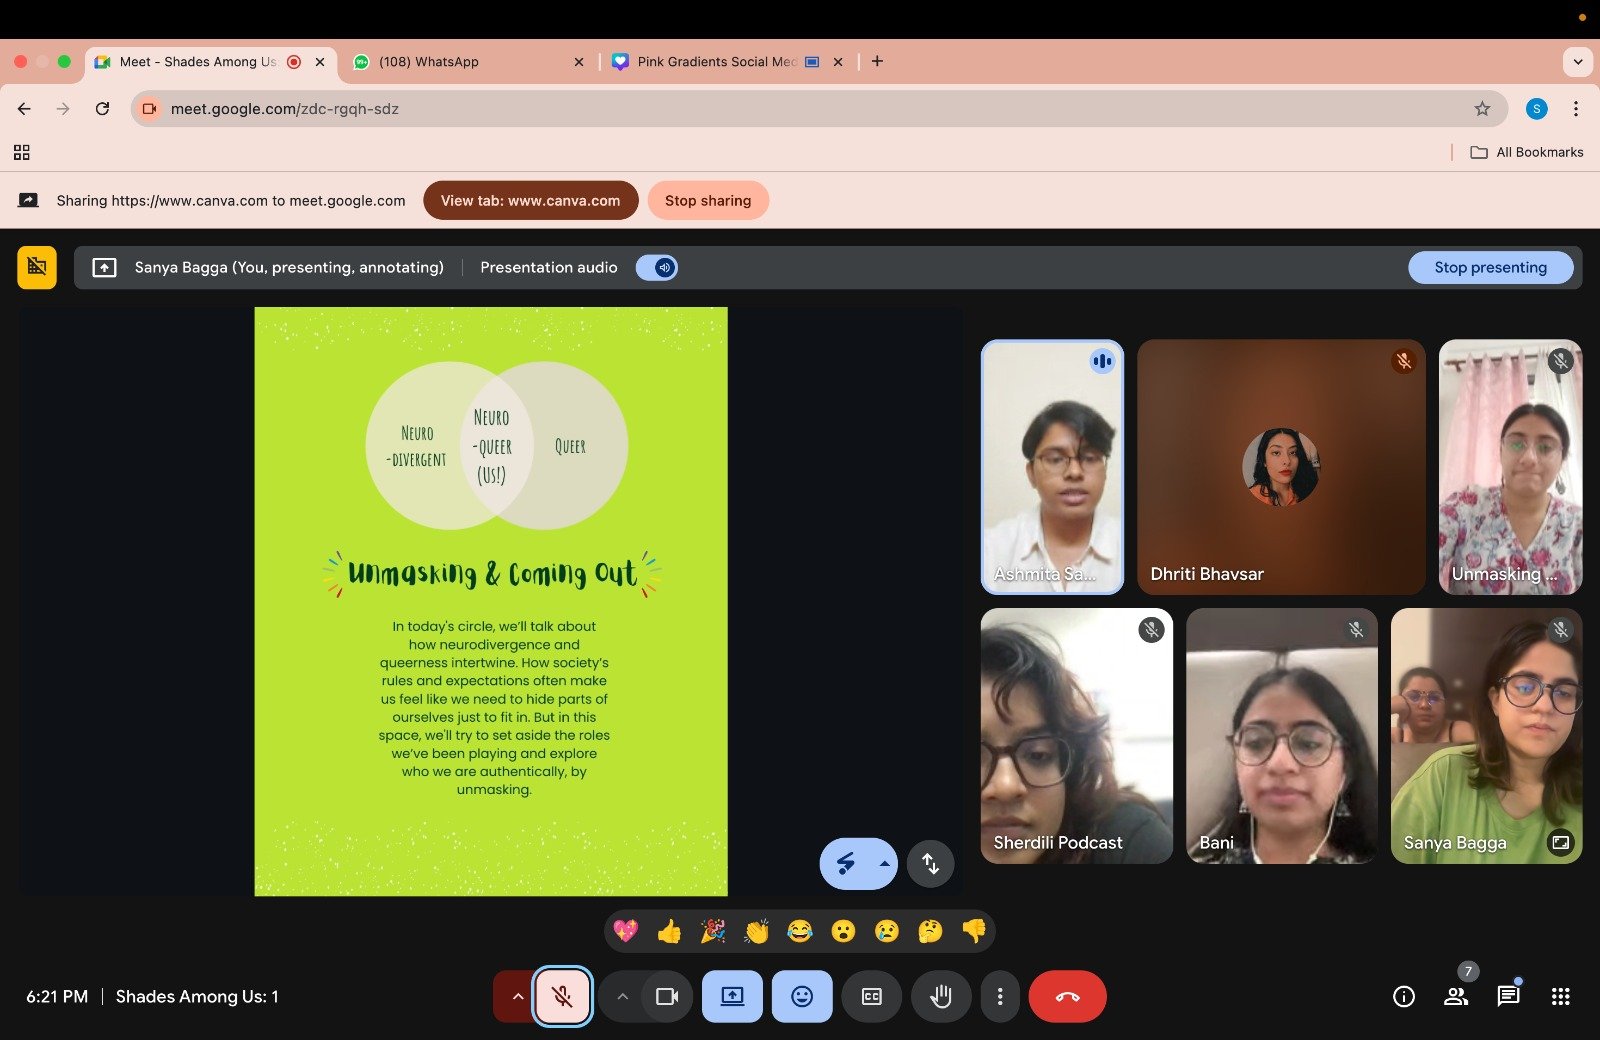Turn on closed captions
The height and width of the screenshot is (1040, 1600).
[871, 996]
